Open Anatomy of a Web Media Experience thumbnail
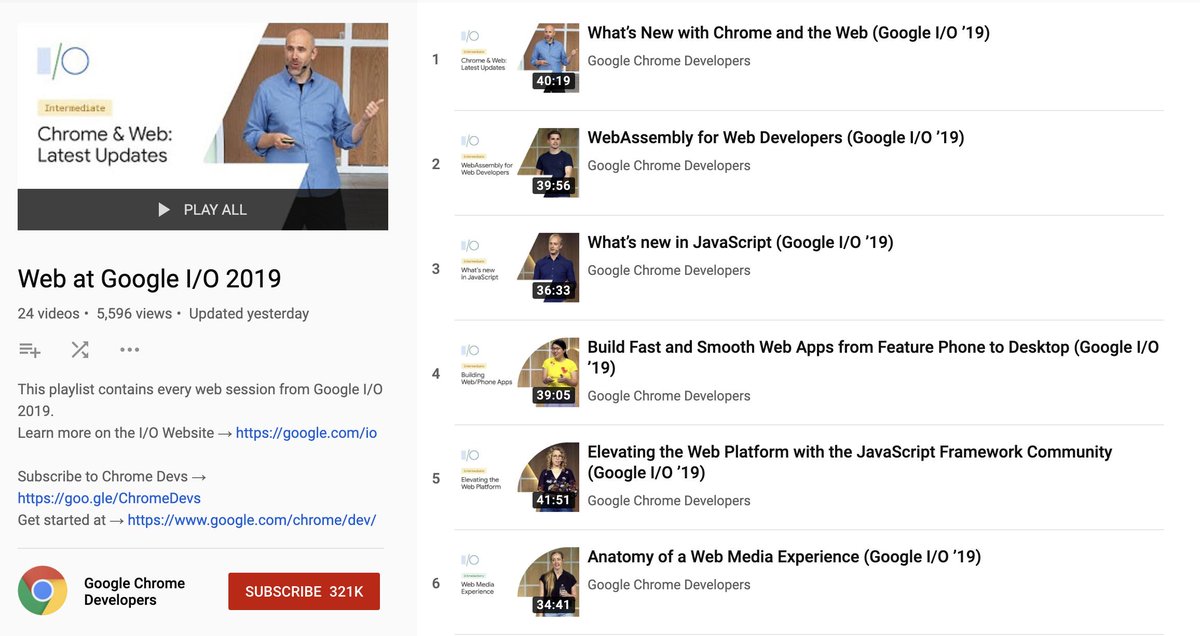Screen dimensions: 1200x636 tap(517, 583)
